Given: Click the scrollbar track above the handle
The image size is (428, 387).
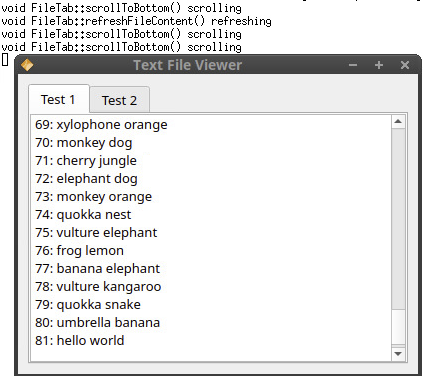Looking at the screenshot, I should (398, 219).
